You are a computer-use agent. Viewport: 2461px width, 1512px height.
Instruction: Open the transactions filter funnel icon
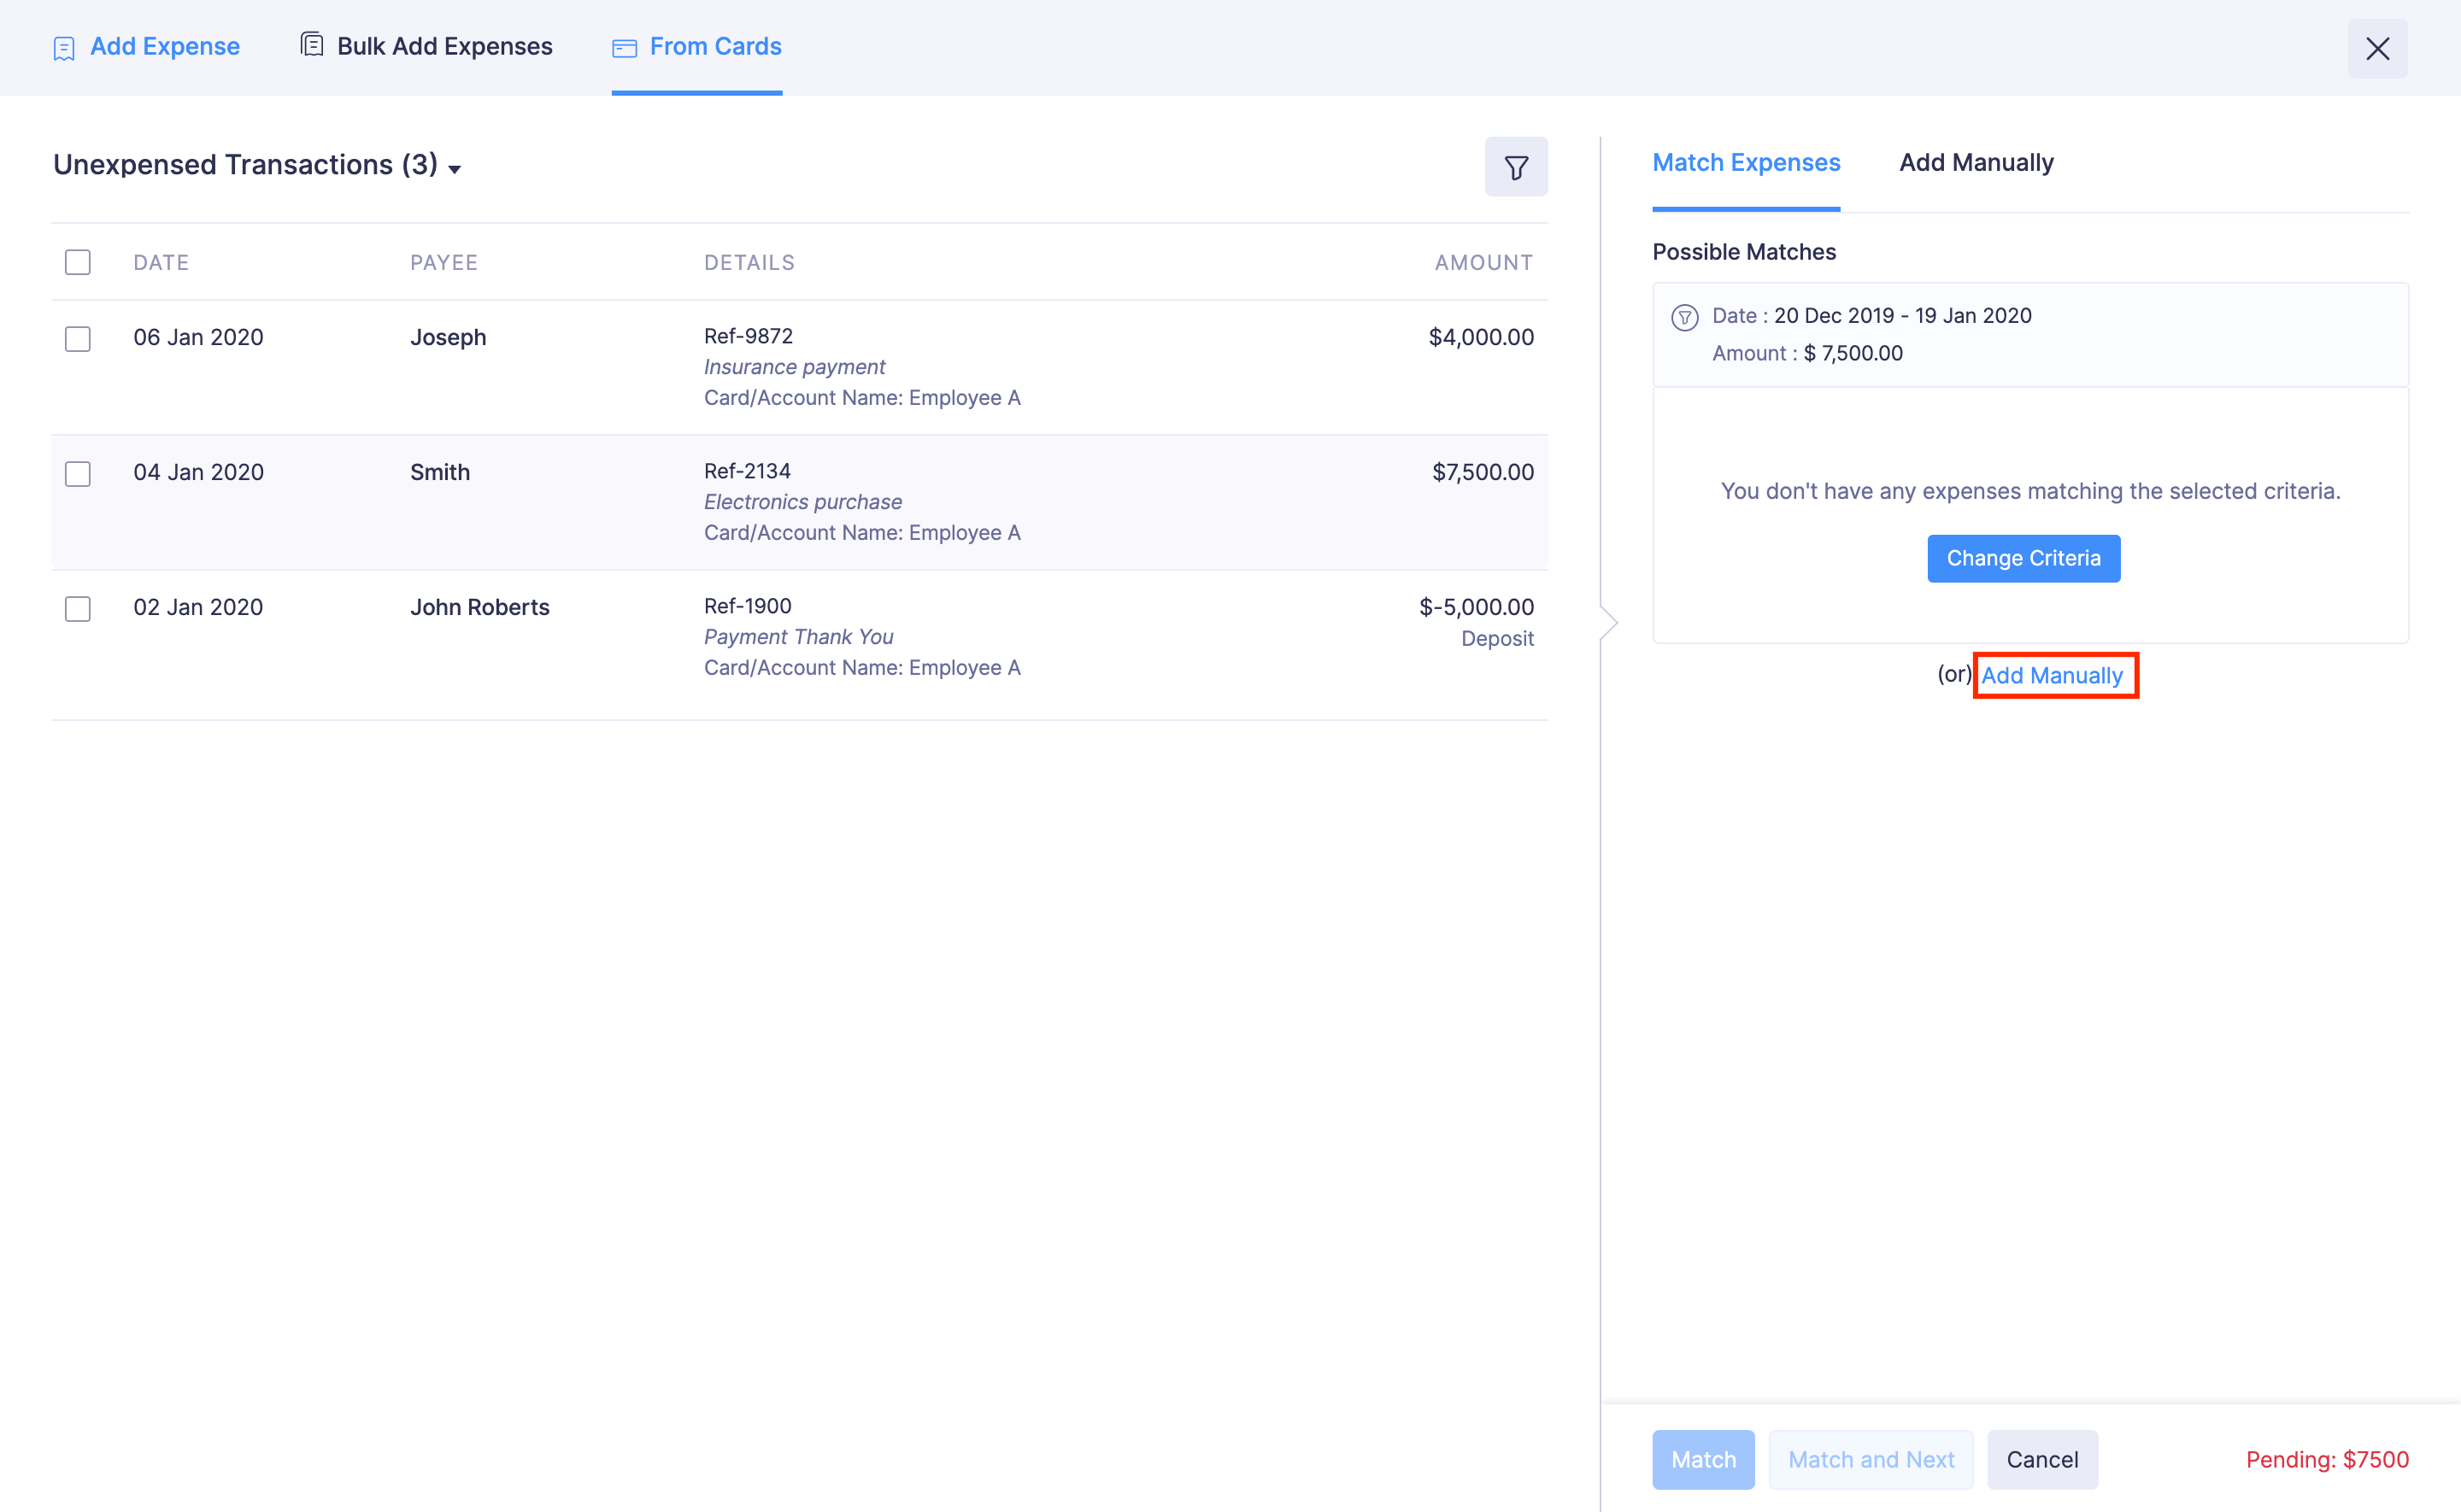pos(1515,166)
